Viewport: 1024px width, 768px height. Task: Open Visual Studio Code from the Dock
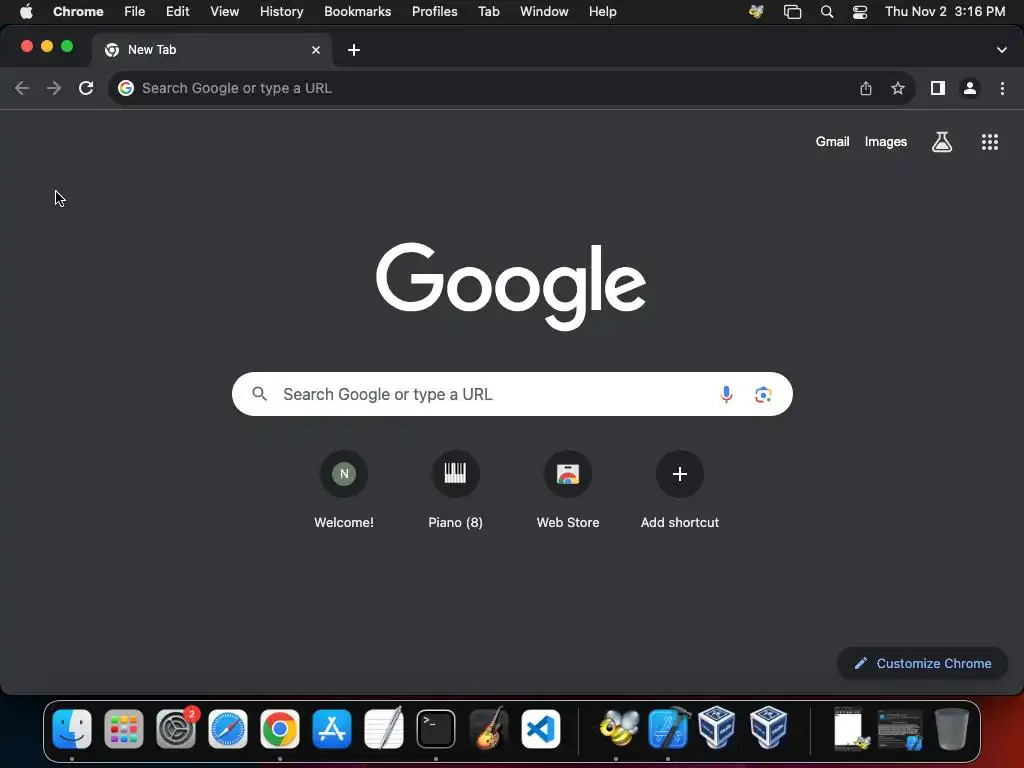point(541,729)
